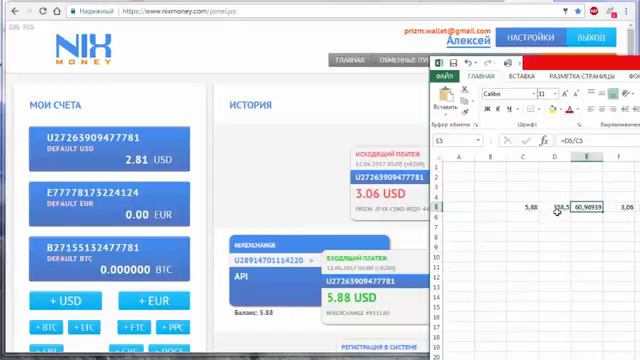This screenshot has height=360, width=640.
Task: Click the Paste clipboard icon in Excel
Action: click(x=446, y=95)
